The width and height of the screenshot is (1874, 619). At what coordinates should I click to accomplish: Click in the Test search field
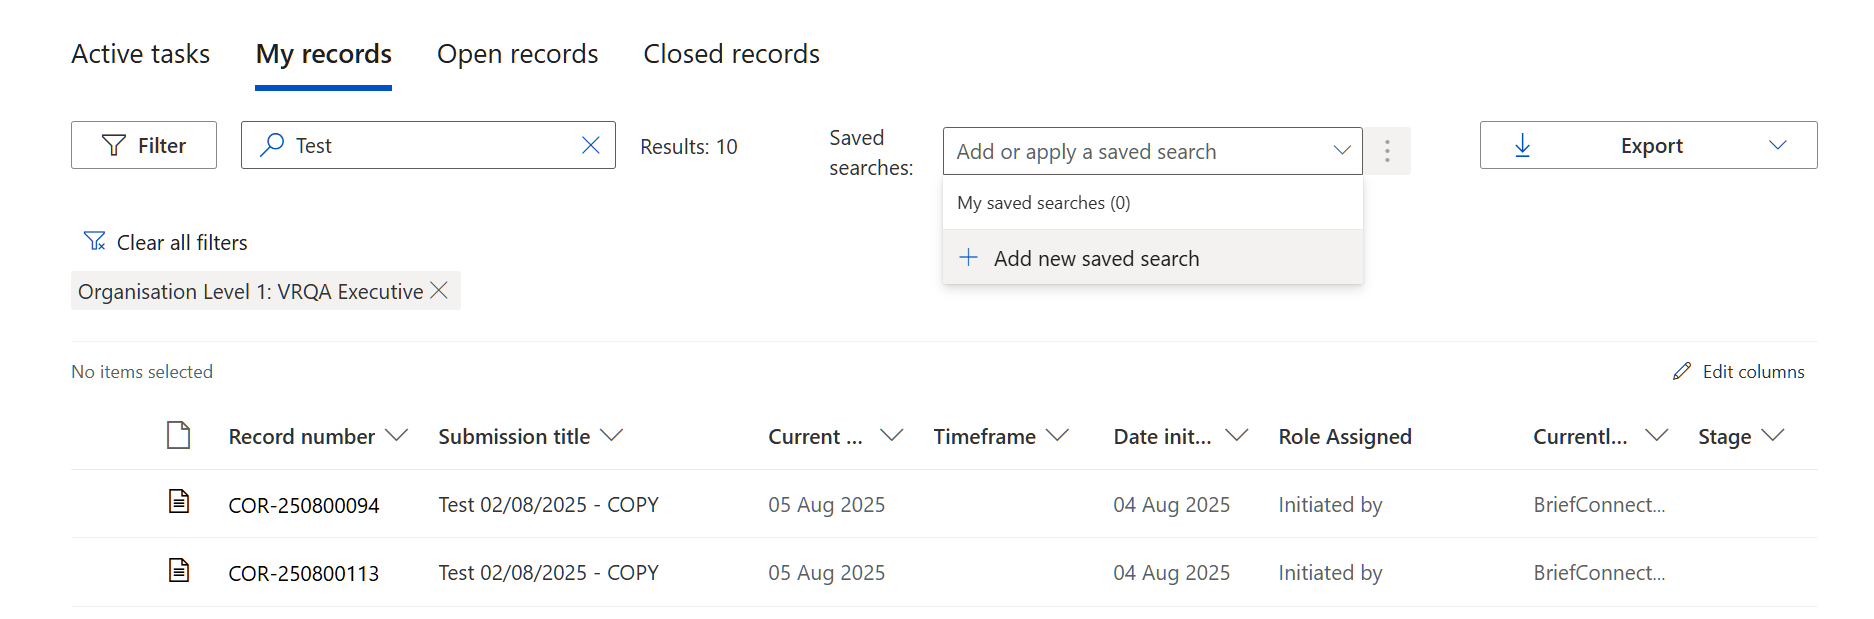tap(430, 145)
